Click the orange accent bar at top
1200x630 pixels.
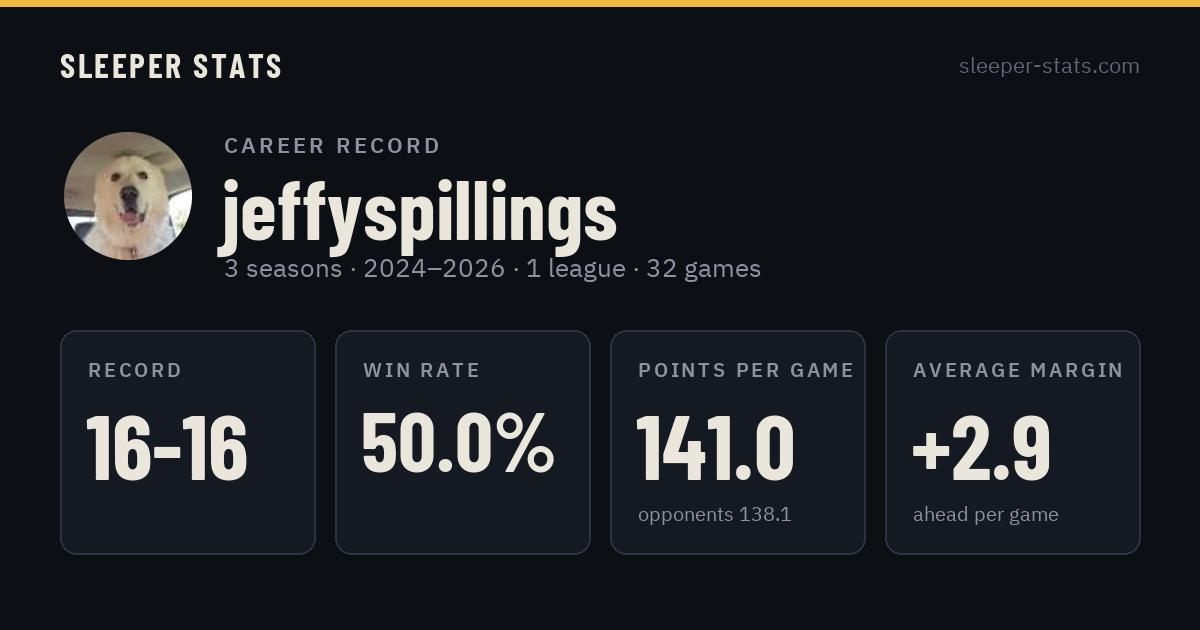pos(600,3)
